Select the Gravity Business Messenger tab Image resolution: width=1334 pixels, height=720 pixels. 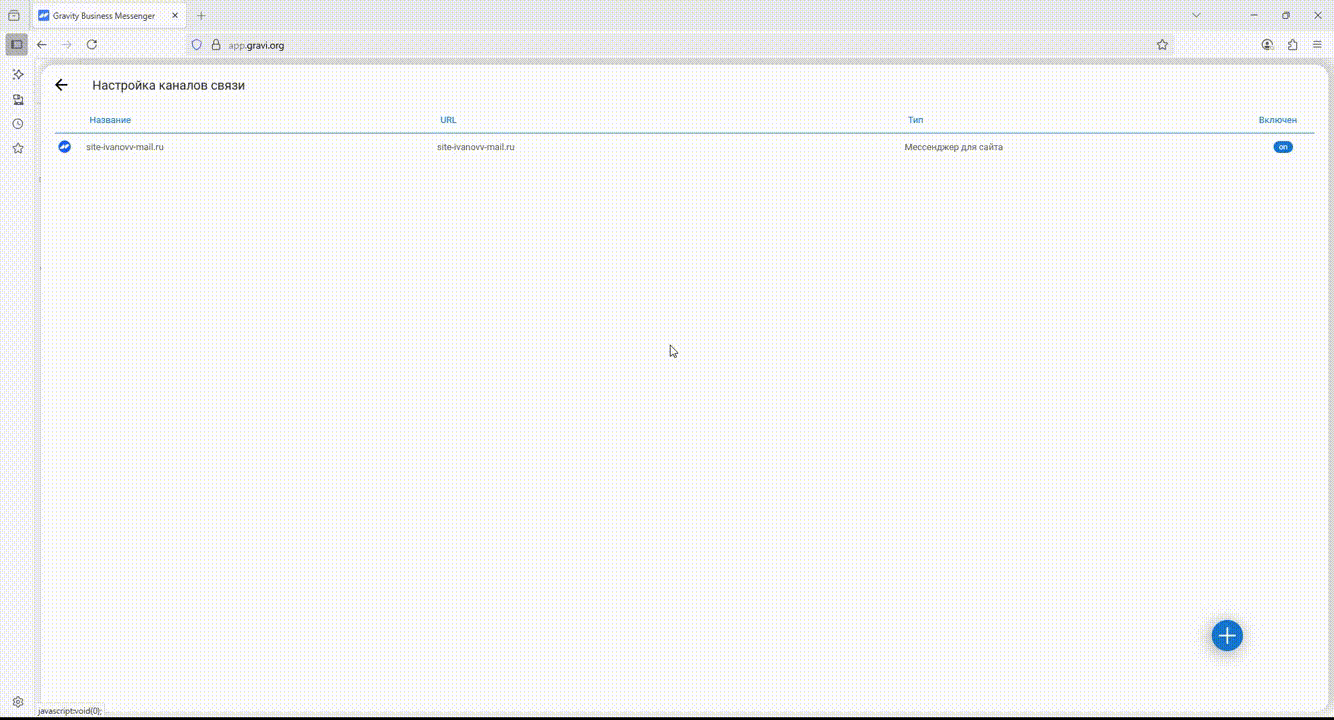tap(105, 16)
